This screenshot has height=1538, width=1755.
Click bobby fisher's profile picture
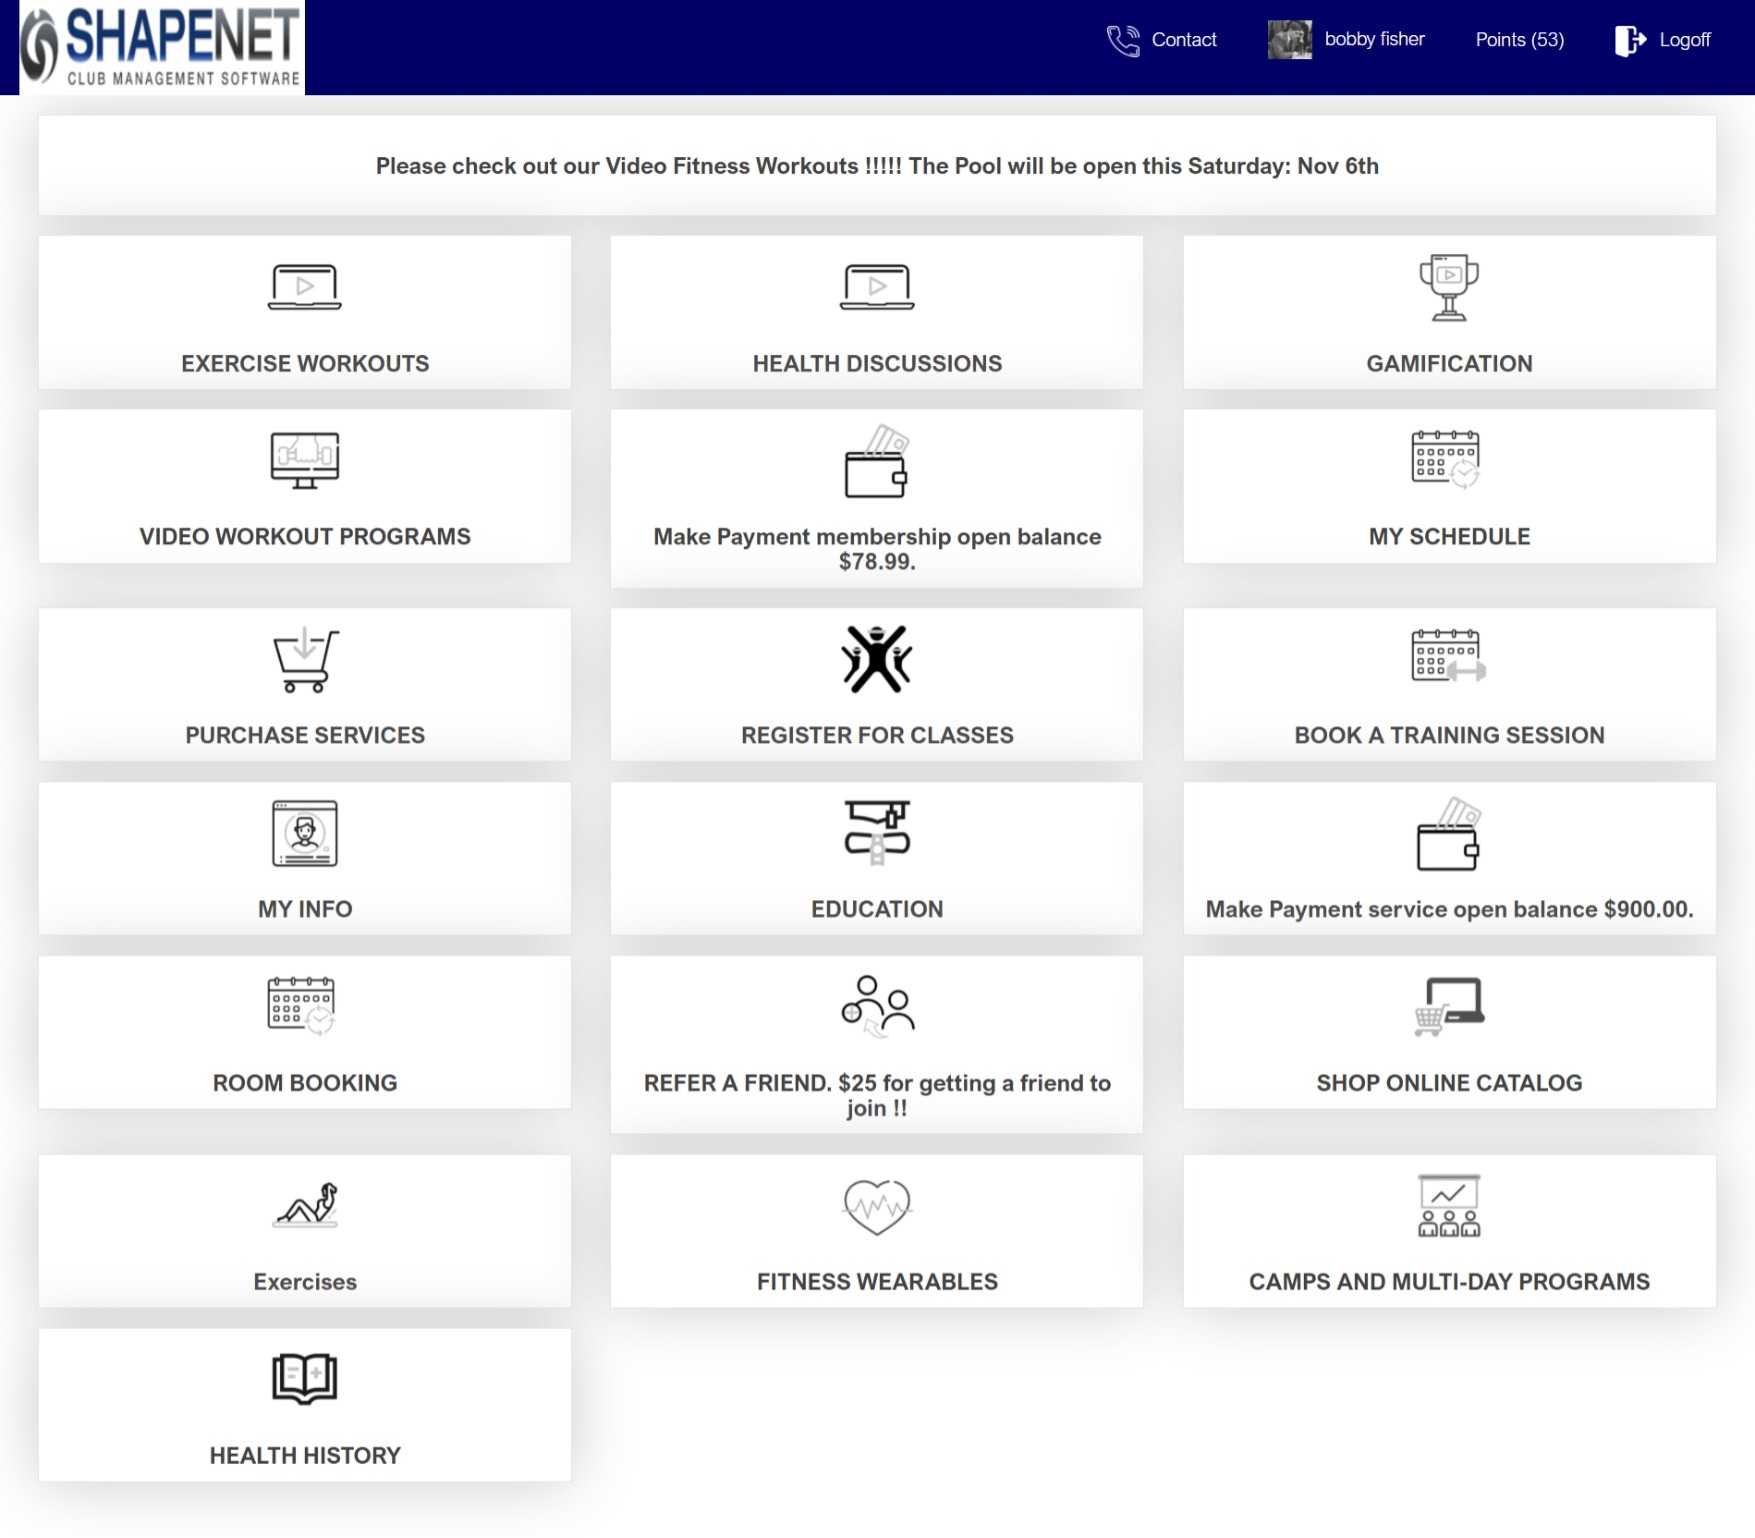point(1288,39)
